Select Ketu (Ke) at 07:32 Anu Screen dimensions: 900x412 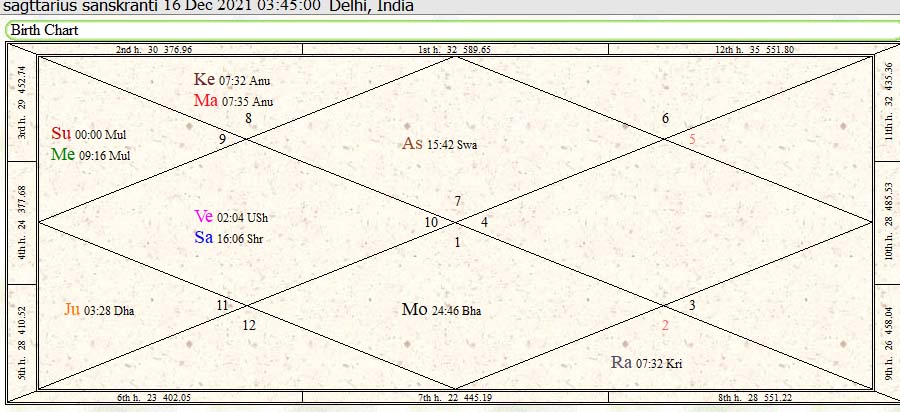tap(232, 80)
